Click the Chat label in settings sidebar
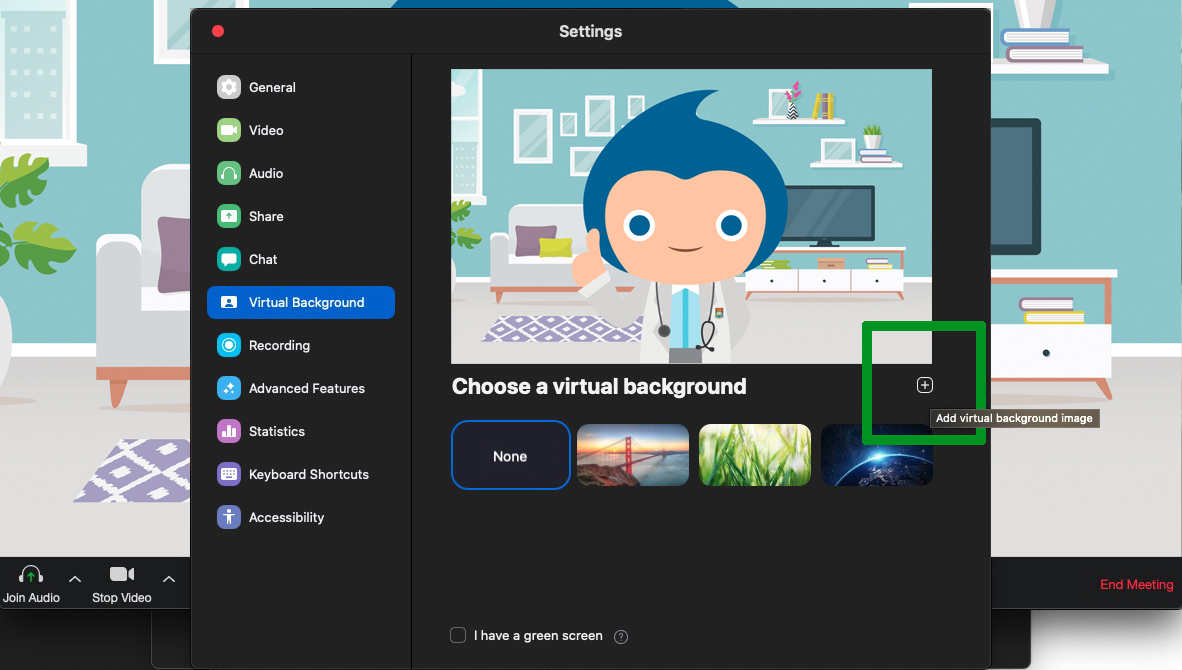Viewport: 1182px width, 670px height. click(x=263, y=259)
